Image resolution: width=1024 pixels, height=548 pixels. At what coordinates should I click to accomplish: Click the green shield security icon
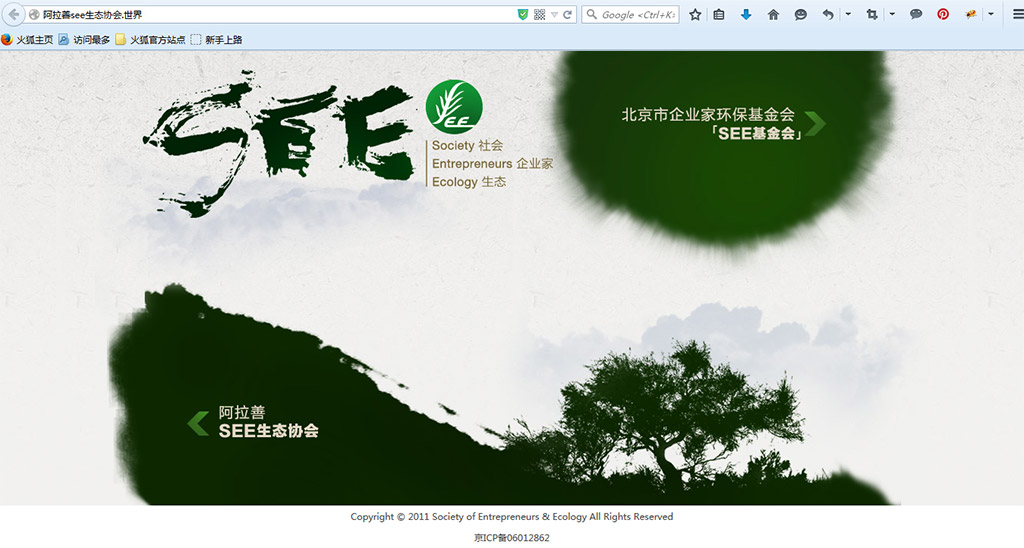[522, 14]
